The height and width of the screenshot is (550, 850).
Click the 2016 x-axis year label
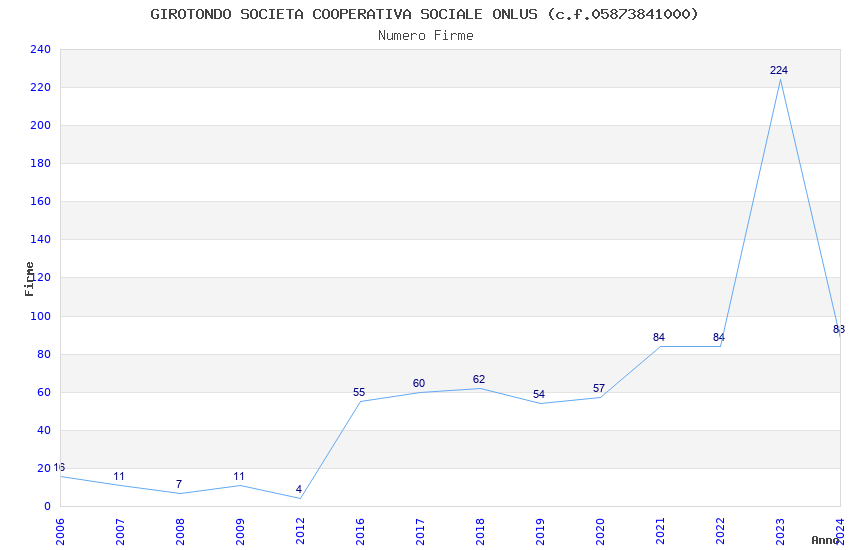pos(360,532)
